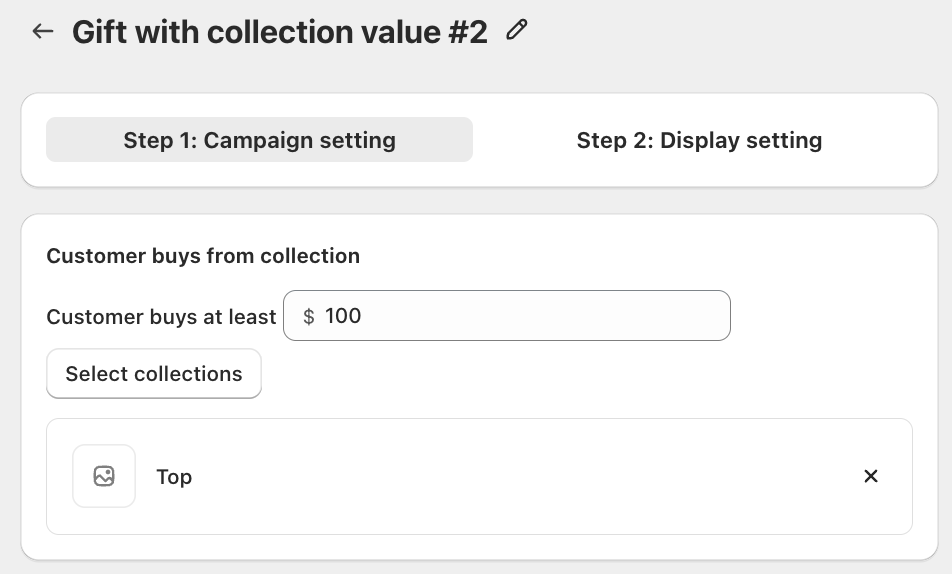952x574 pixels.
Task: Click the dollar sign prefix in amount field
Action: 308,316
